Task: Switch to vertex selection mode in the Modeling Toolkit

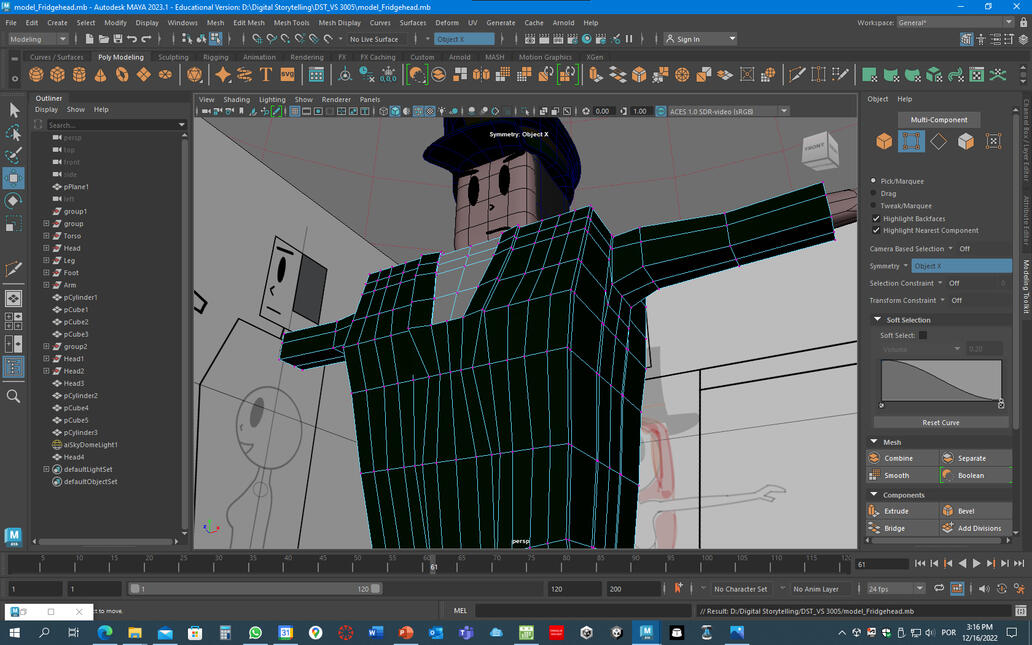Action: pyautogui.click(x=911, y=140)
